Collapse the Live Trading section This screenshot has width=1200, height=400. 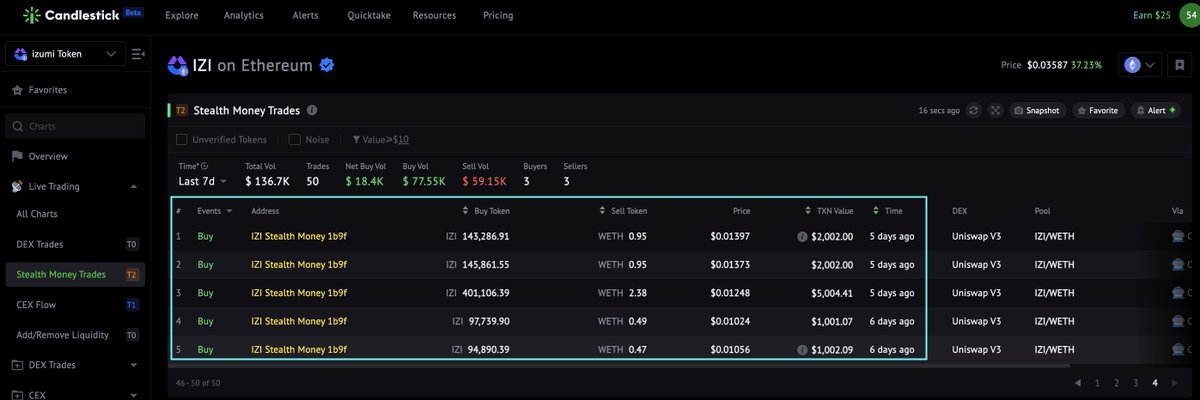pos(134,186)
